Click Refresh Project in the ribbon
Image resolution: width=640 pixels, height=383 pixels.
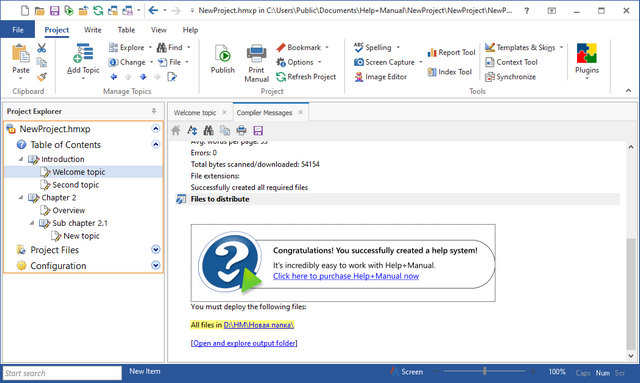(306, 77)
